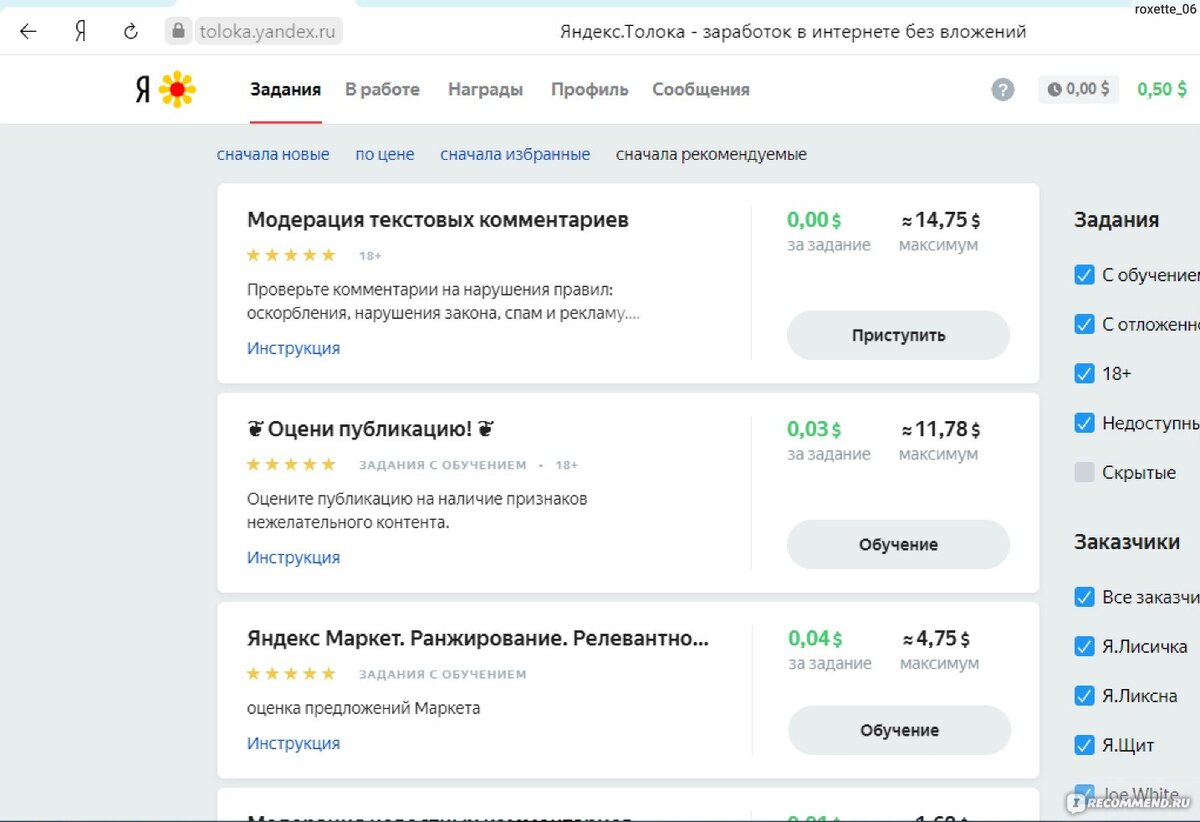Click the five-star rating of Модерация текстовых комментариев
Screen dimensions: 1200x822
coord(291,255)
